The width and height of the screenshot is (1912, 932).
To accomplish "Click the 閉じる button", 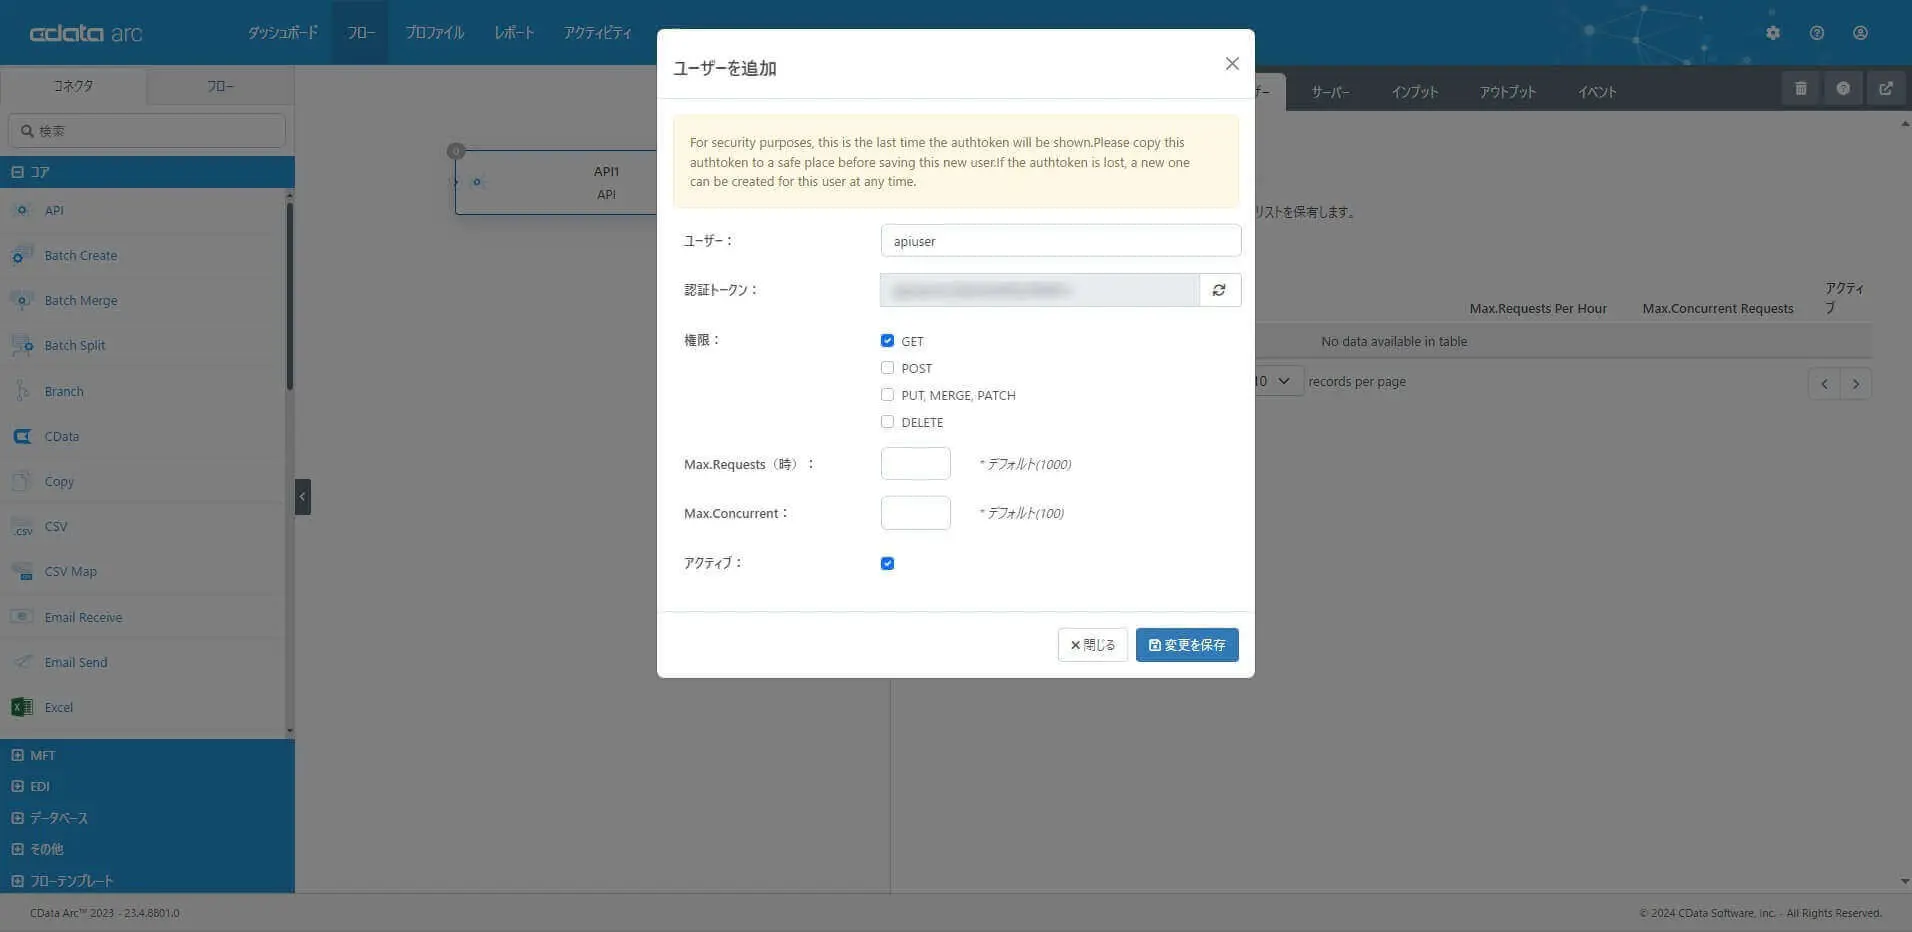I will pos(1093,645).
